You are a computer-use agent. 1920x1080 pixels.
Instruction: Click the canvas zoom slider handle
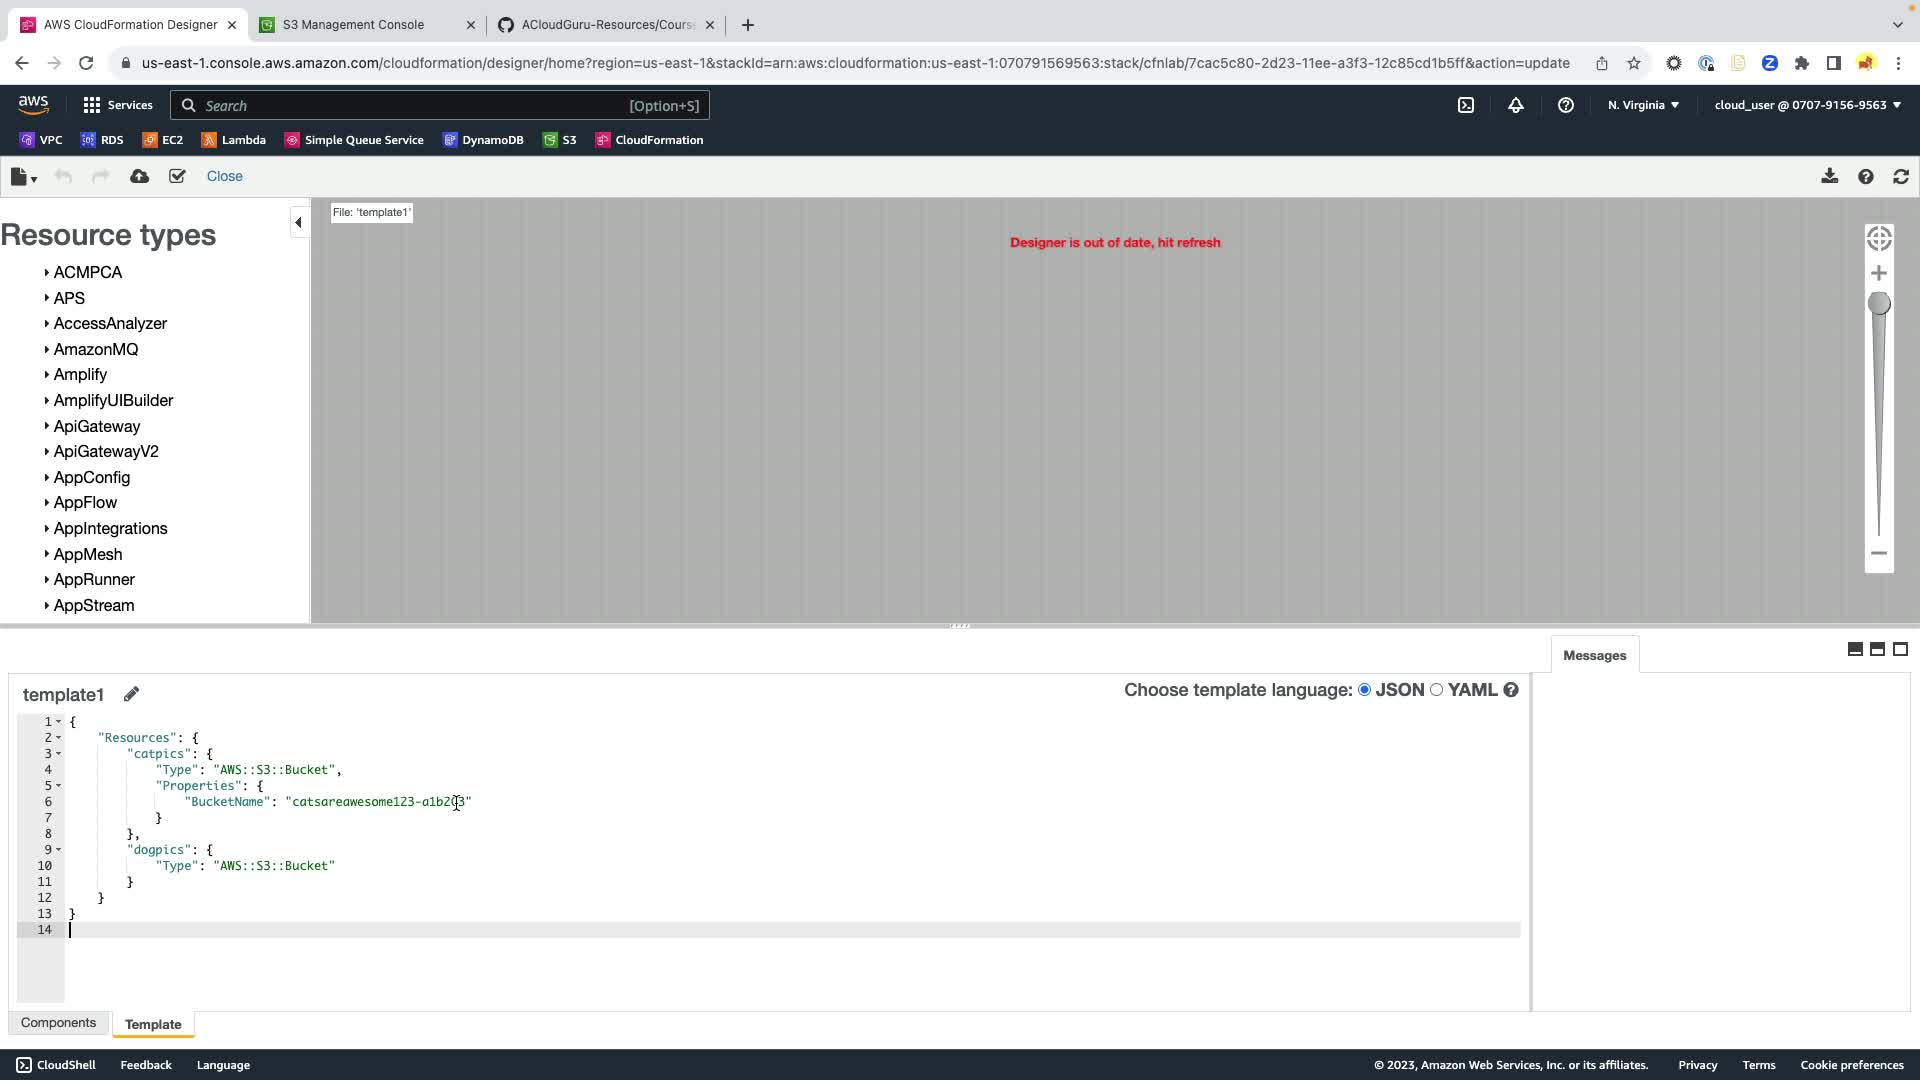(x=1879, y=303)
